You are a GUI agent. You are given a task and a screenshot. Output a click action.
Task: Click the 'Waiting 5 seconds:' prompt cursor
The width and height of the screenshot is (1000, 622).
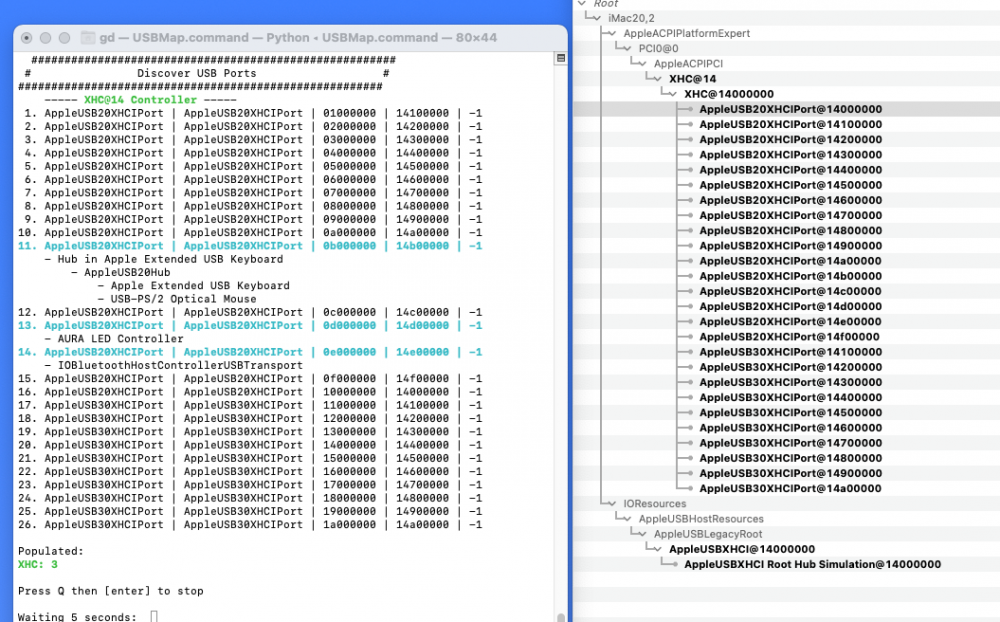(x=154, y=617)
